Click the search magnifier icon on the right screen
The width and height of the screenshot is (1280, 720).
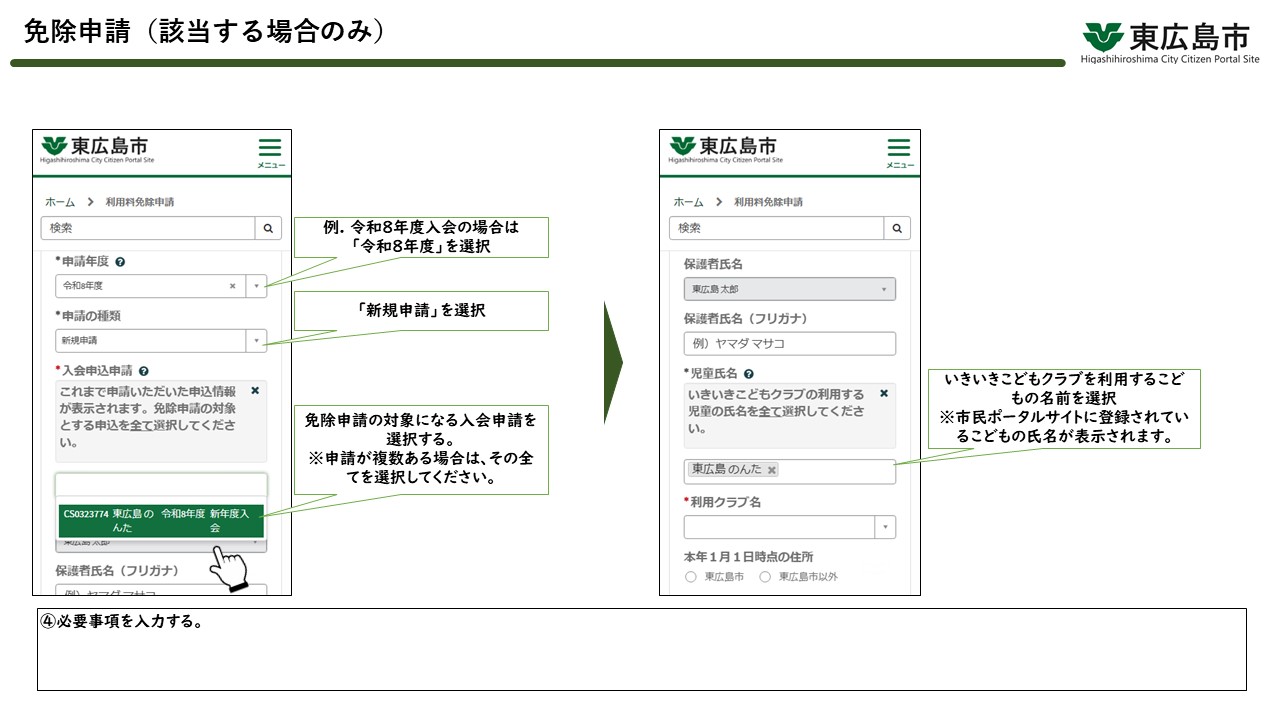(896, 228)
